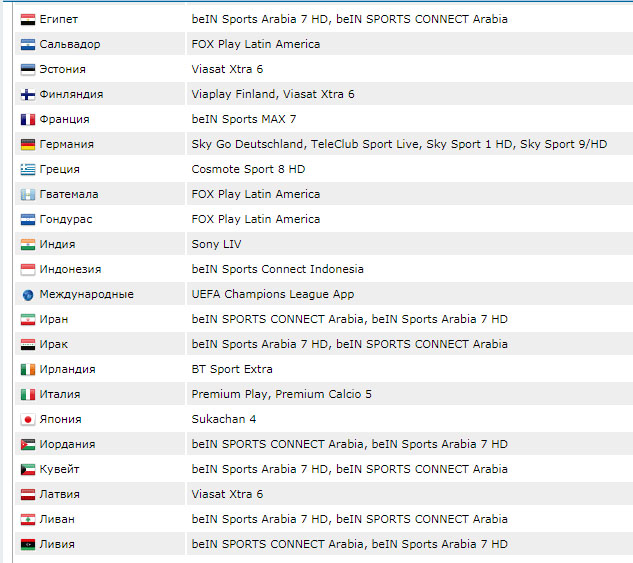
Task: Select the Индия country label
Action: 57,245
